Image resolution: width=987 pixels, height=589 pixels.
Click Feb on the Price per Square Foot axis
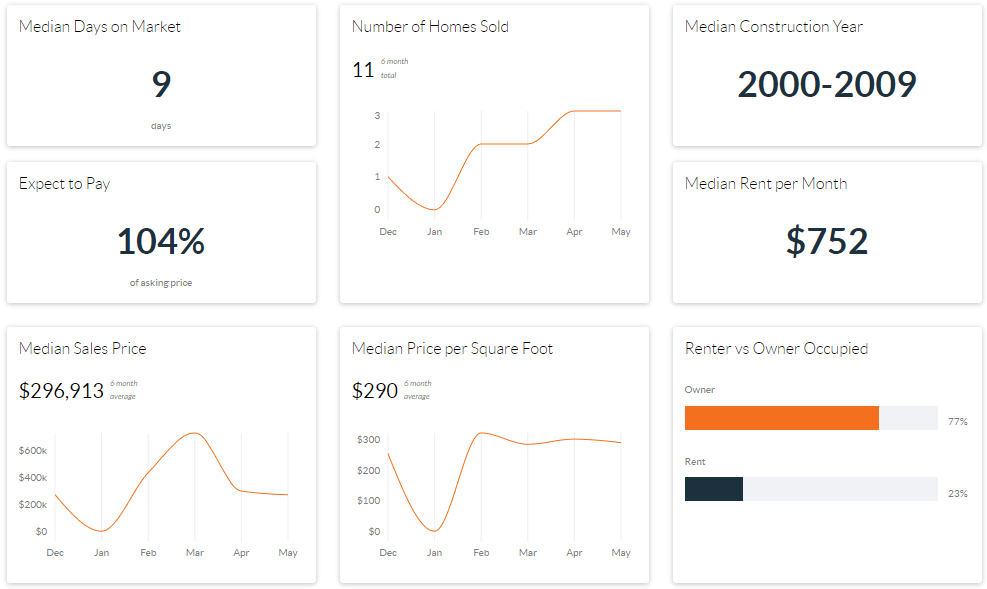[481, 553]
